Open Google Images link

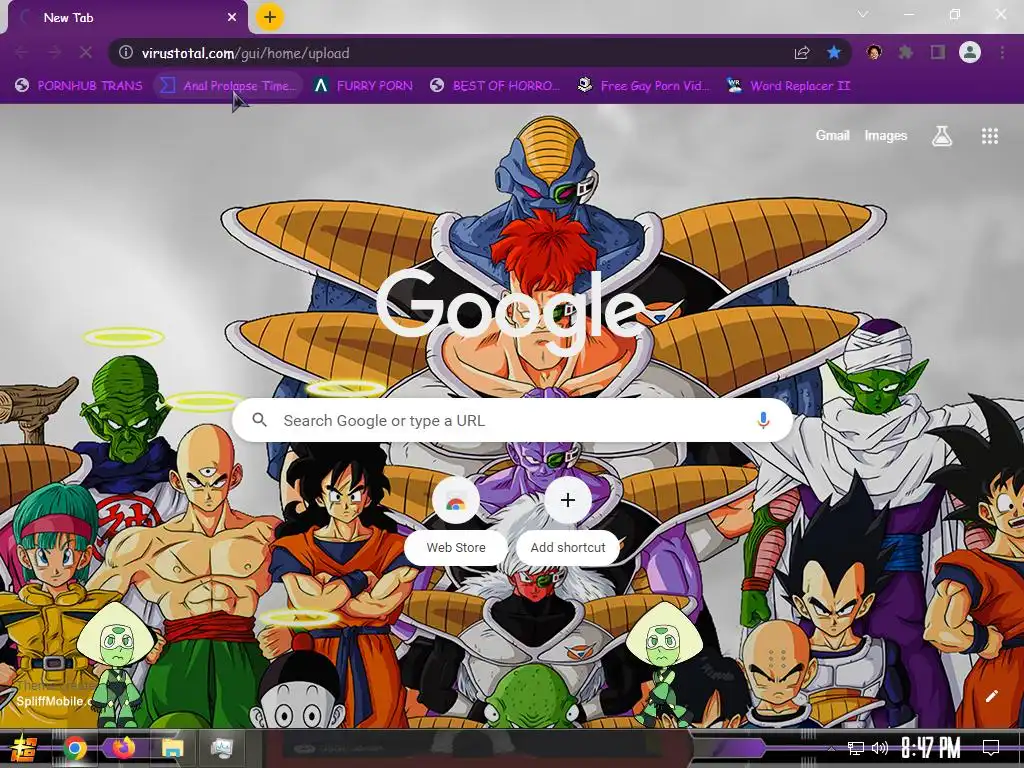pyautogui.click(x=886, y=135)
